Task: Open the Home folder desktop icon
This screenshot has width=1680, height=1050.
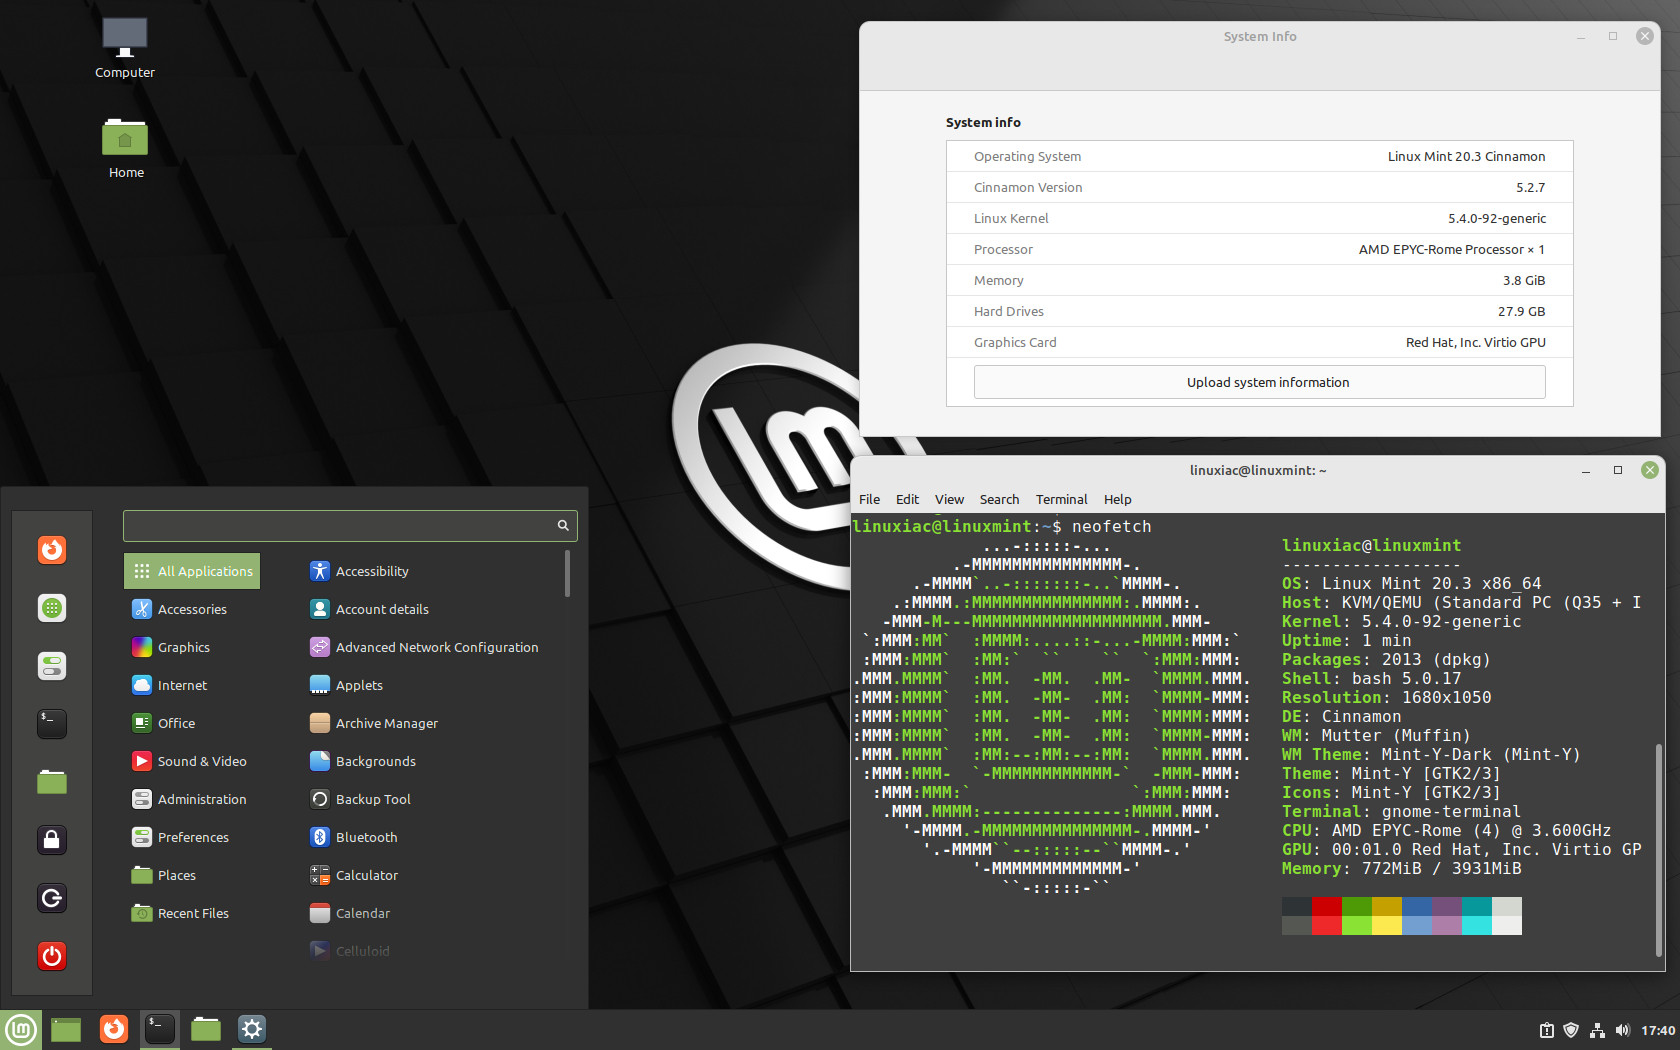Action: pos(125,148)
